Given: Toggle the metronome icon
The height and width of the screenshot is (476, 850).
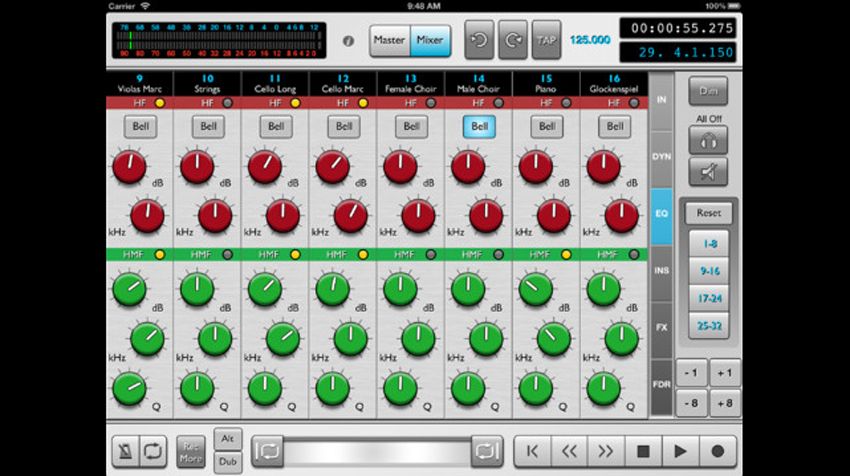Looking at the screenshot, I should [126, 451].
